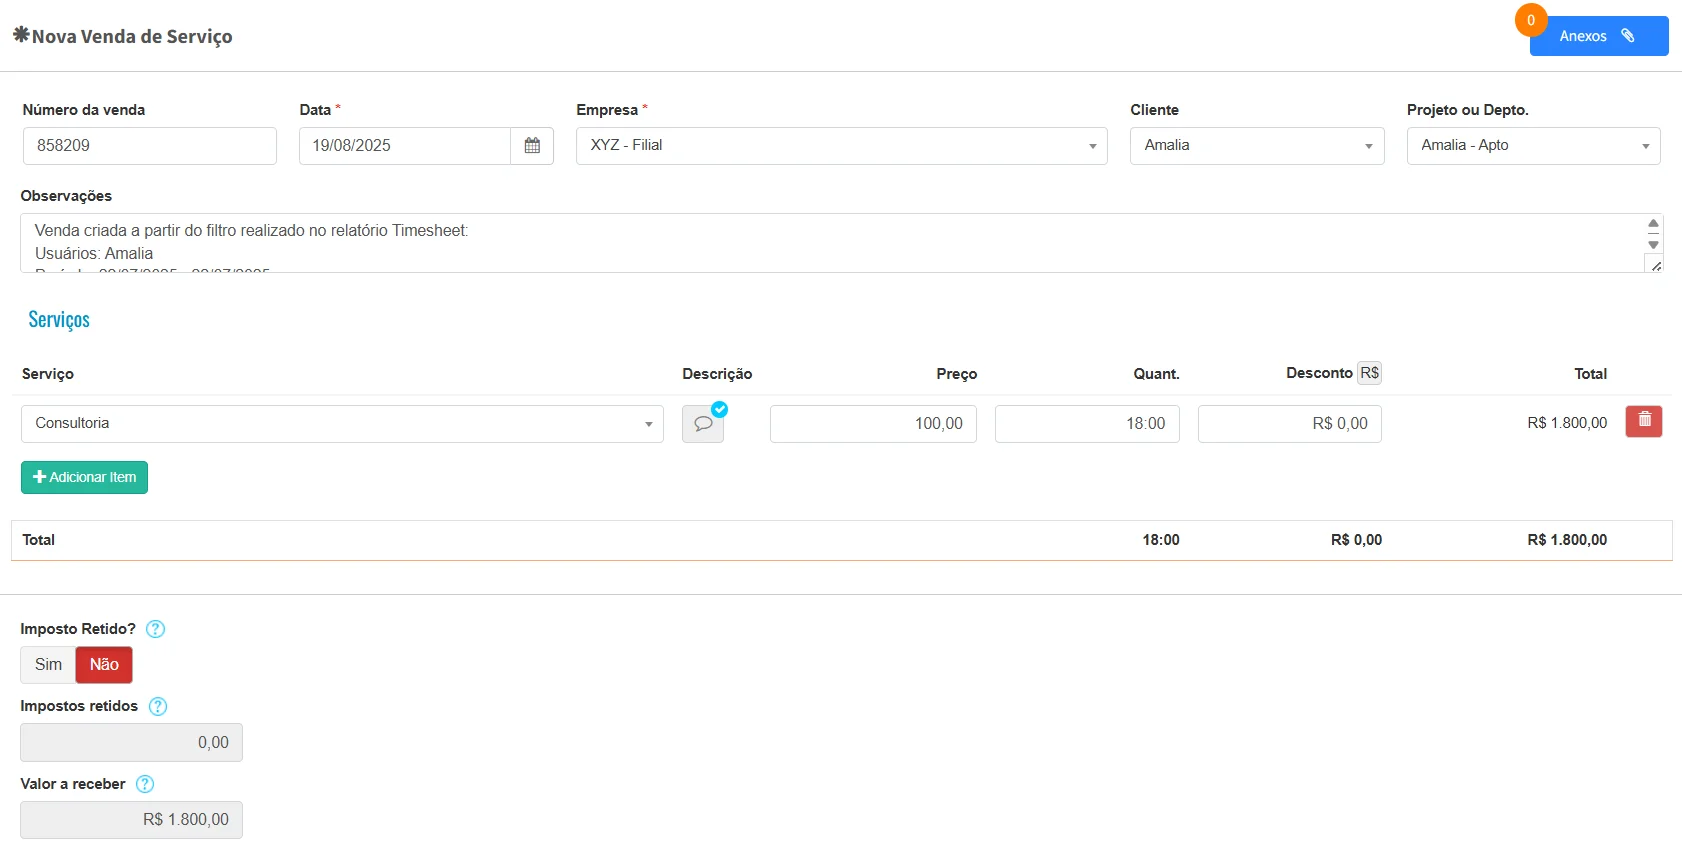
Task: Click the orange attachments count badge
Action: point(1530,20)
